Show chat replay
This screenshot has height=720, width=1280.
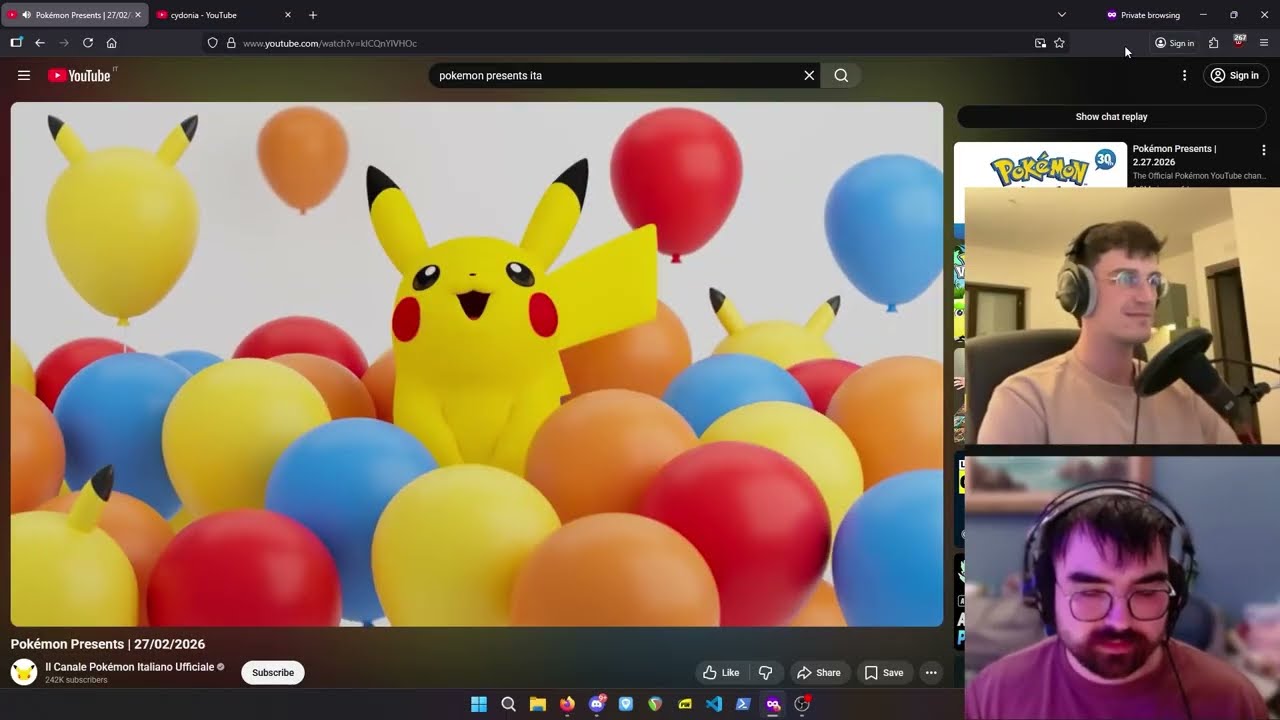(x=1111, y=117)
